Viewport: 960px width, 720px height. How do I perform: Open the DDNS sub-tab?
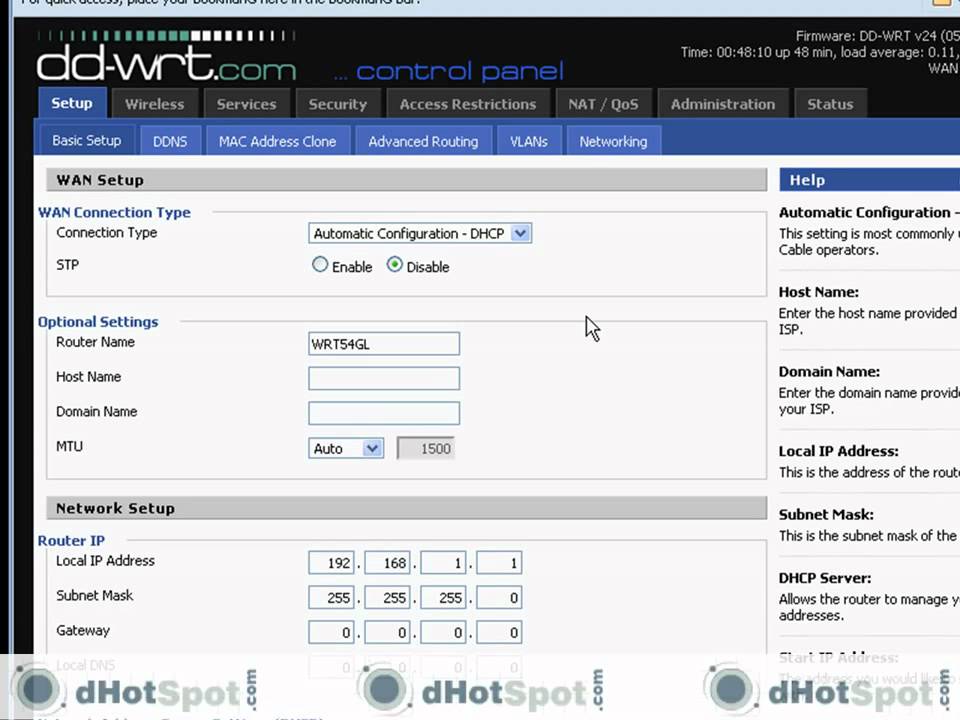[x=170, y=141]
